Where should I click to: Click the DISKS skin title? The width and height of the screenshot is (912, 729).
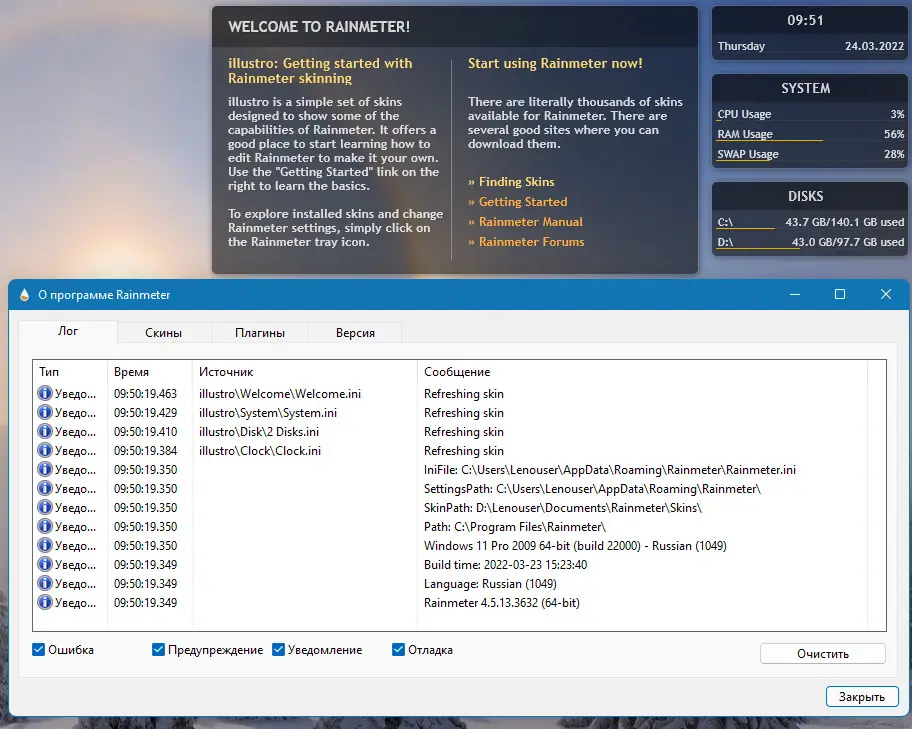806,197
